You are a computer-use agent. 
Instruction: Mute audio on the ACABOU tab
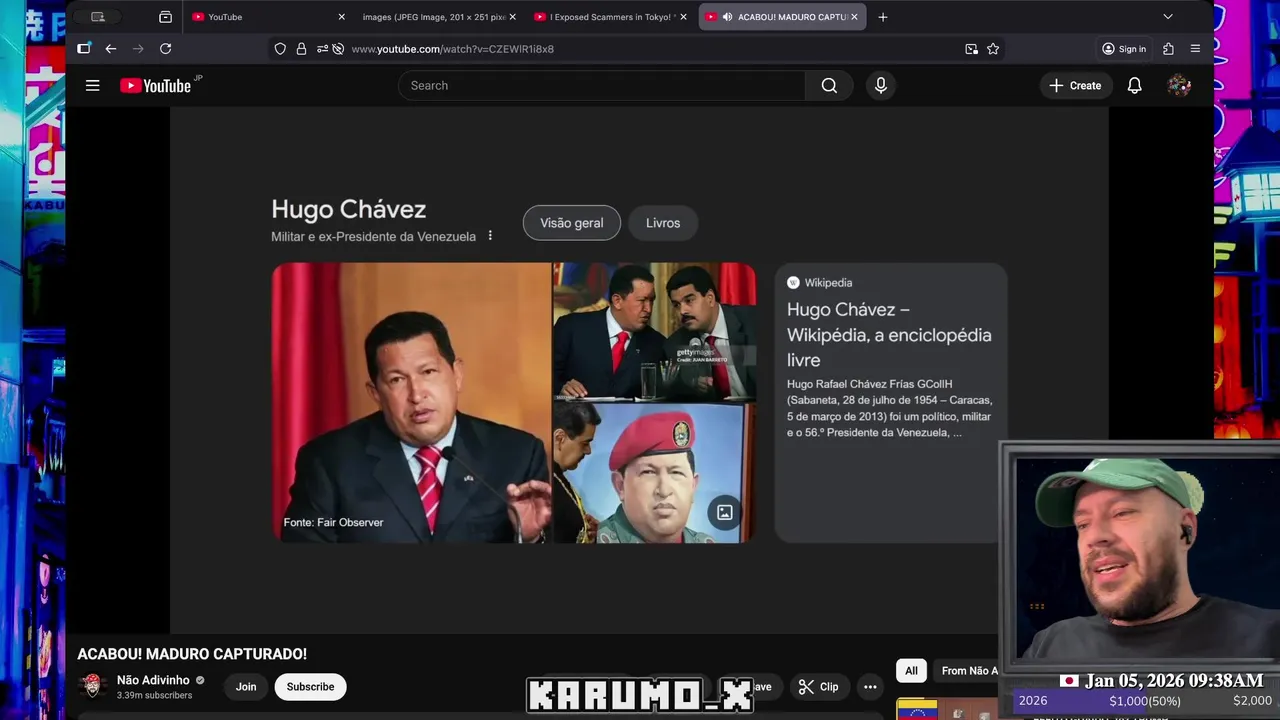point(727,17)
